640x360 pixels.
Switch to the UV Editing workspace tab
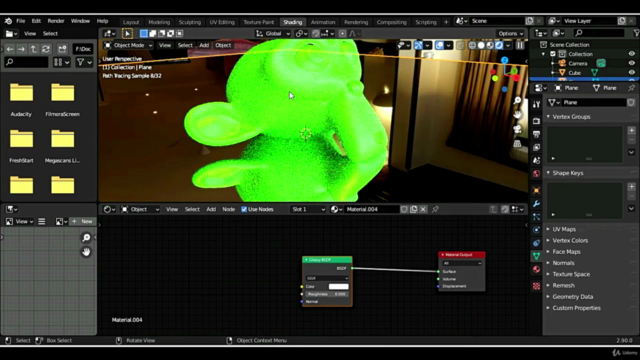tap(222, 22)
